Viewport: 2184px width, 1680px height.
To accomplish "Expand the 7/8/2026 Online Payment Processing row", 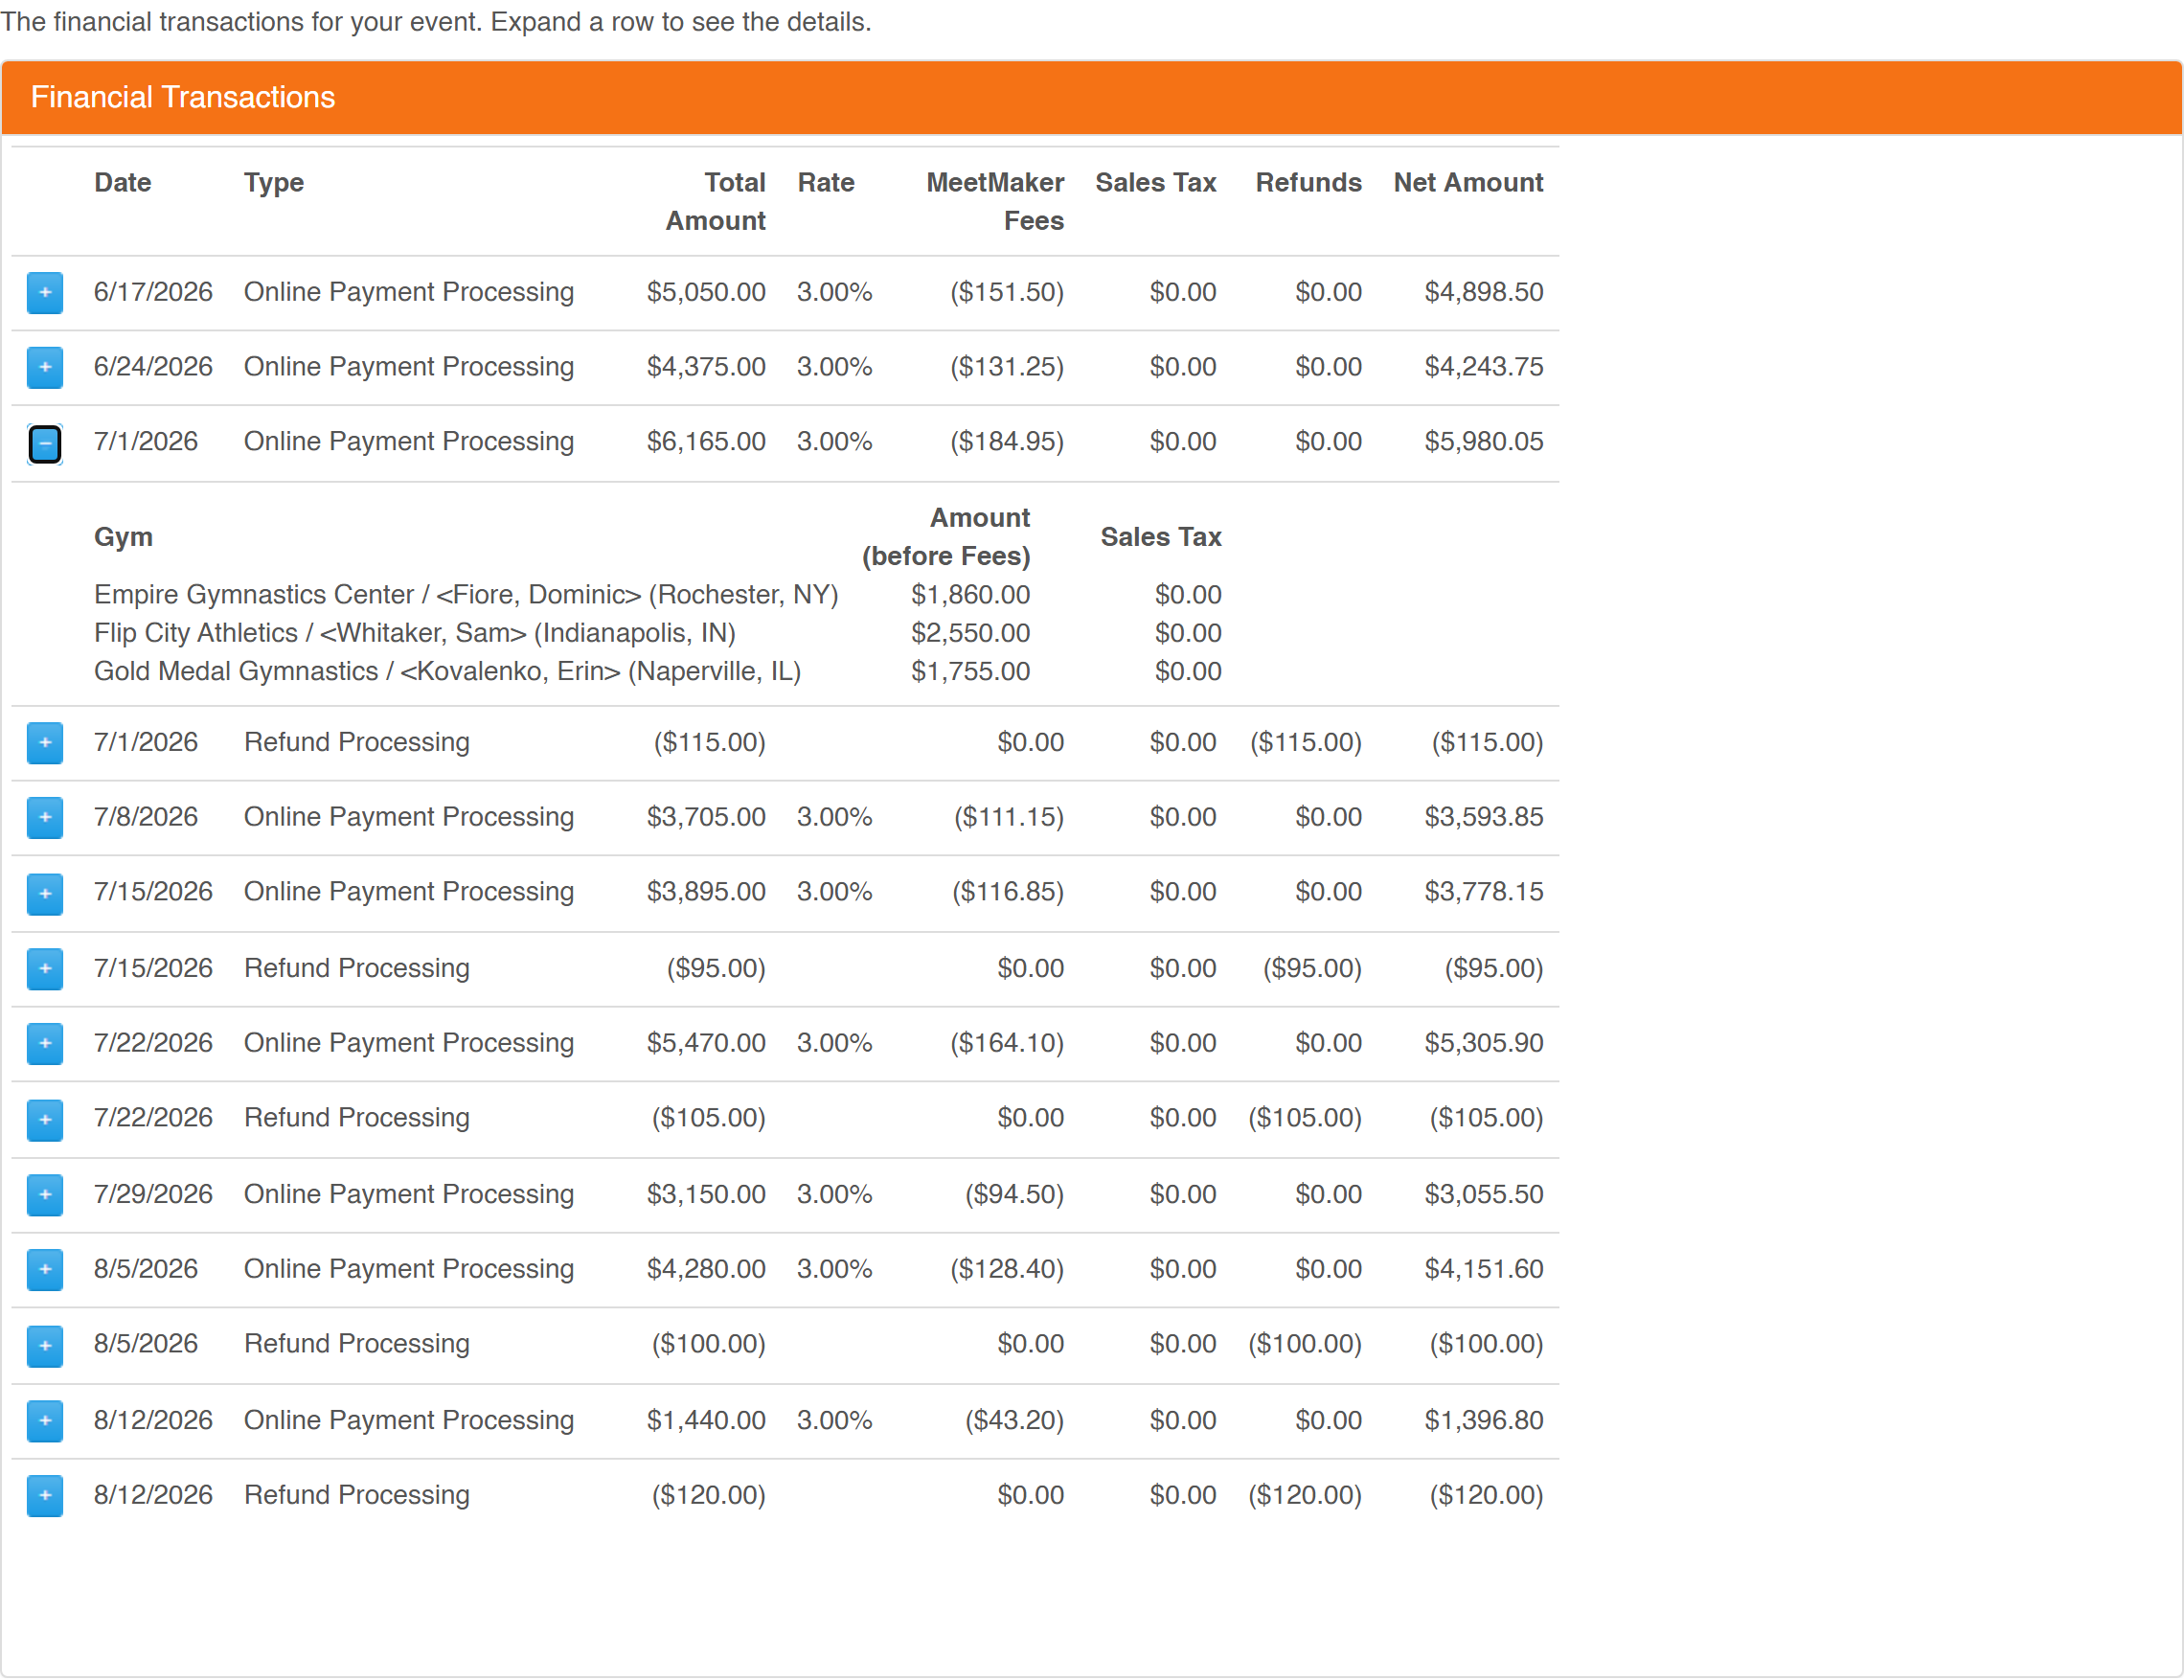I will coord(45,818).
